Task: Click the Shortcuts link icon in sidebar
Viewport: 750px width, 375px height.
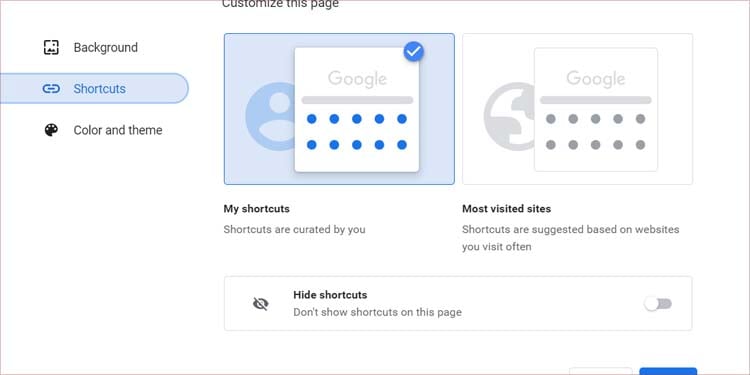Action: 51,88
